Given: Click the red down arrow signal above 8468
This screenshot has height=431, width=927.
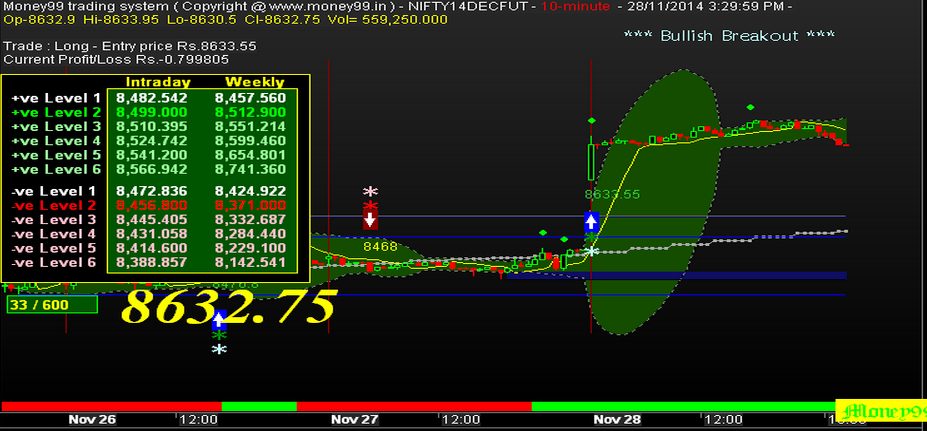Looking at the screenshot, I should 370,219.
